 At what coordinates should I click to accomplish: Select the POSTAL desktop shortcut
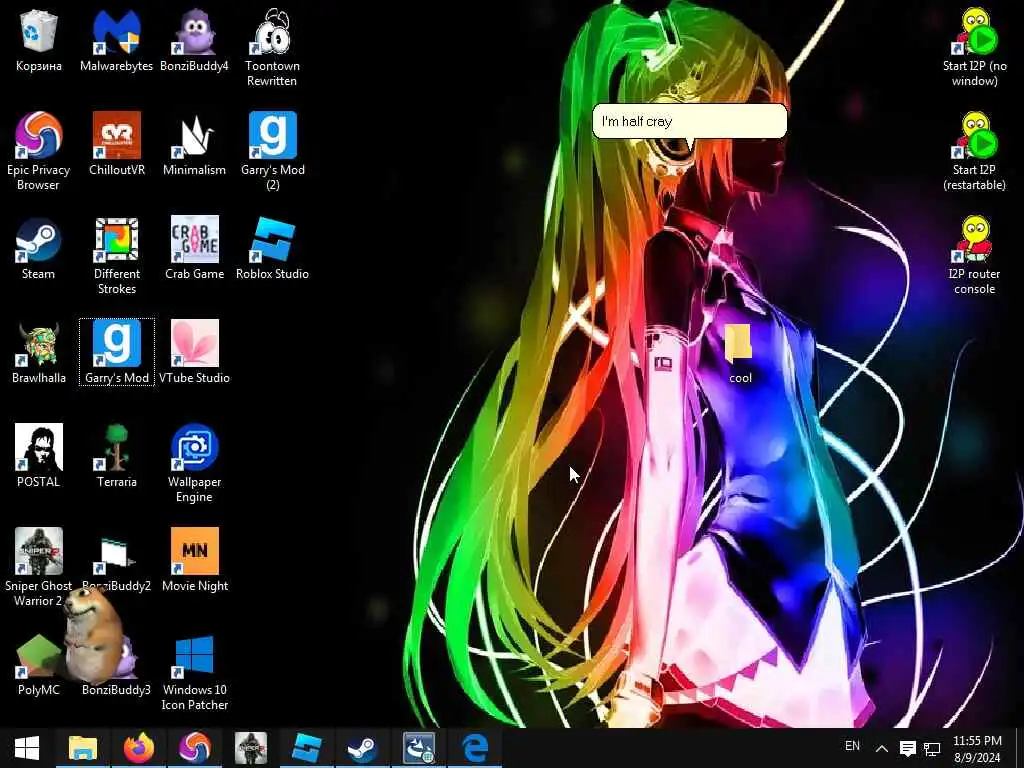(39, 456)
